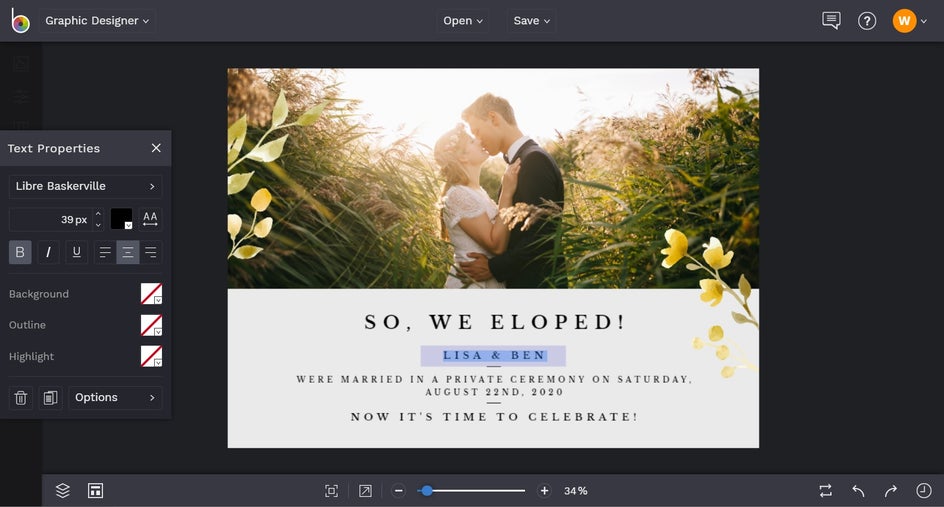Increase font size with up stepper
Screen dimensions: 944x507
(x=98, y=214)
